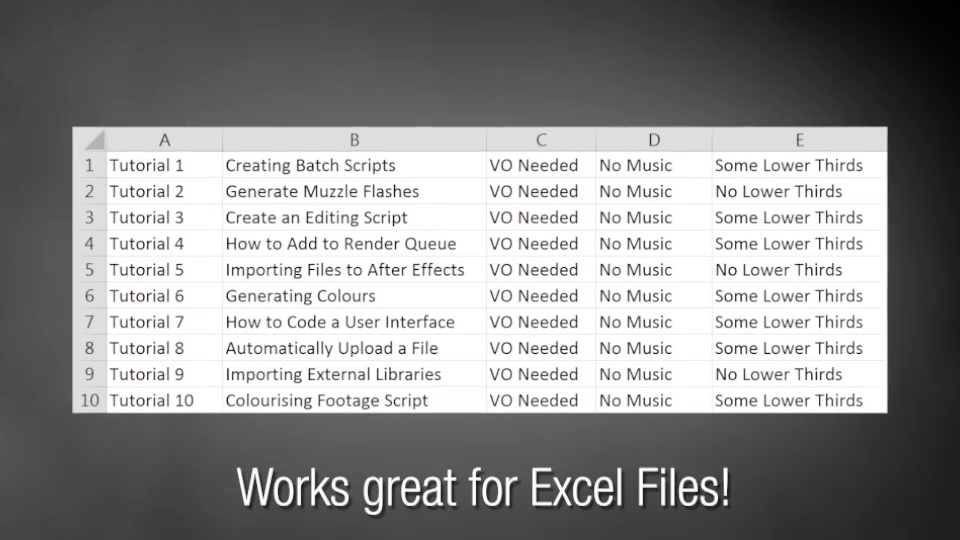Select column D header

pyautogui.click(x=654, y=140)
